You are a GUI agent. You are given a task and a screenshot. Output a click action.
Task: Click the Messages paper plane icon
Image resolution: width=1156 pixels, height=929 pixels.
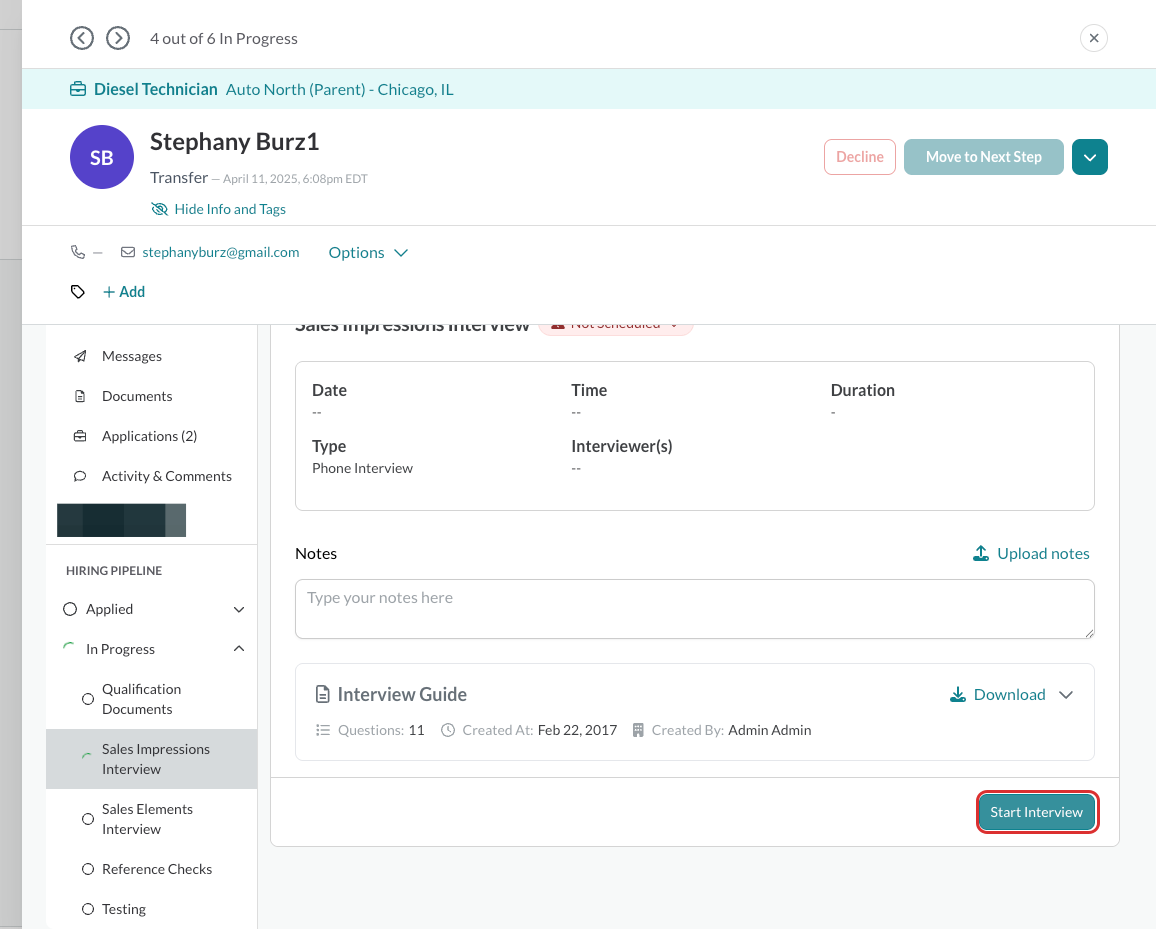80,356
